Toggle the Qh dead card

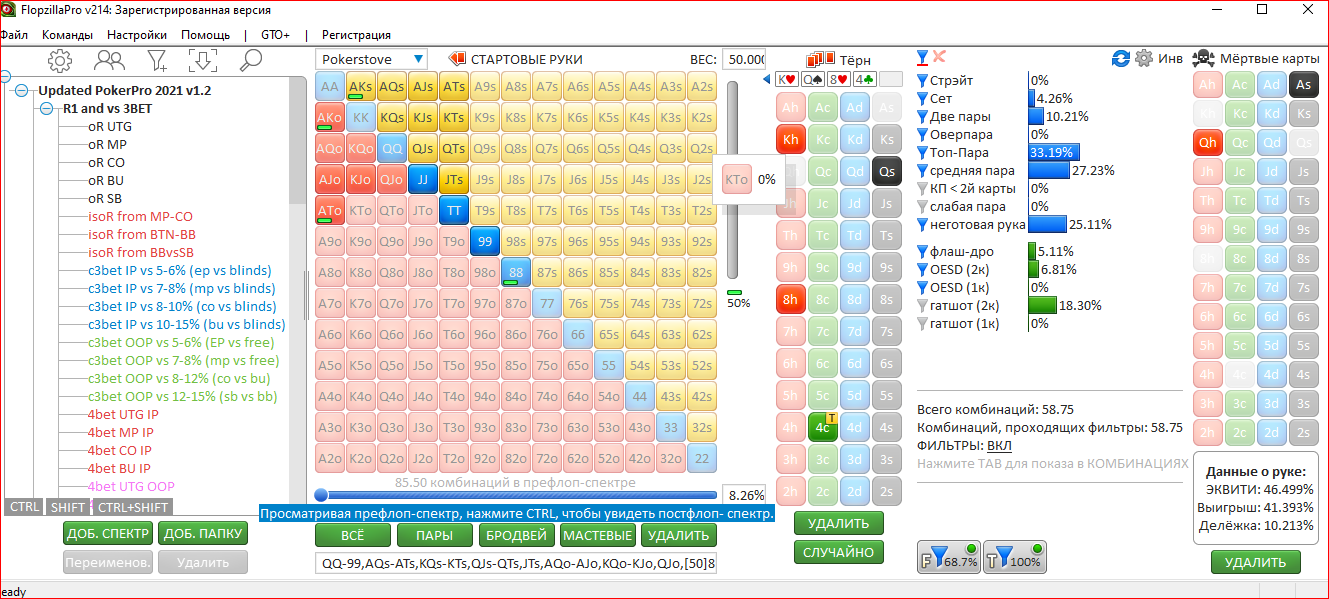[x=1208, y=143]
